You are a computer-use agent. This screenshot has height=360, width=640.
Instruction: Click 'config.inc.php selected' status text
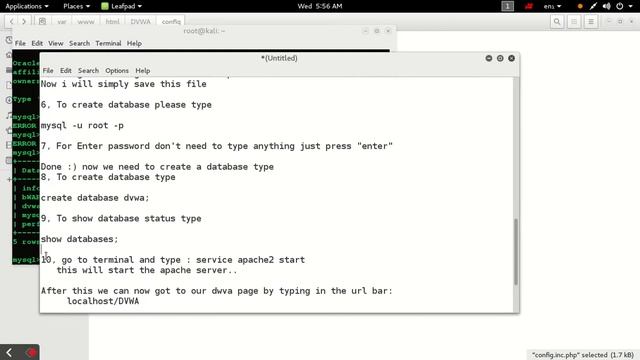pos(582,355)
